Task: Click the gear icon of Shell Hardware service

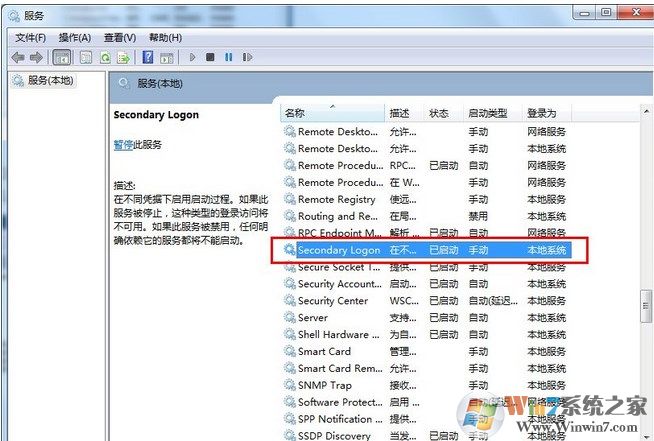Action: point(289,334)
